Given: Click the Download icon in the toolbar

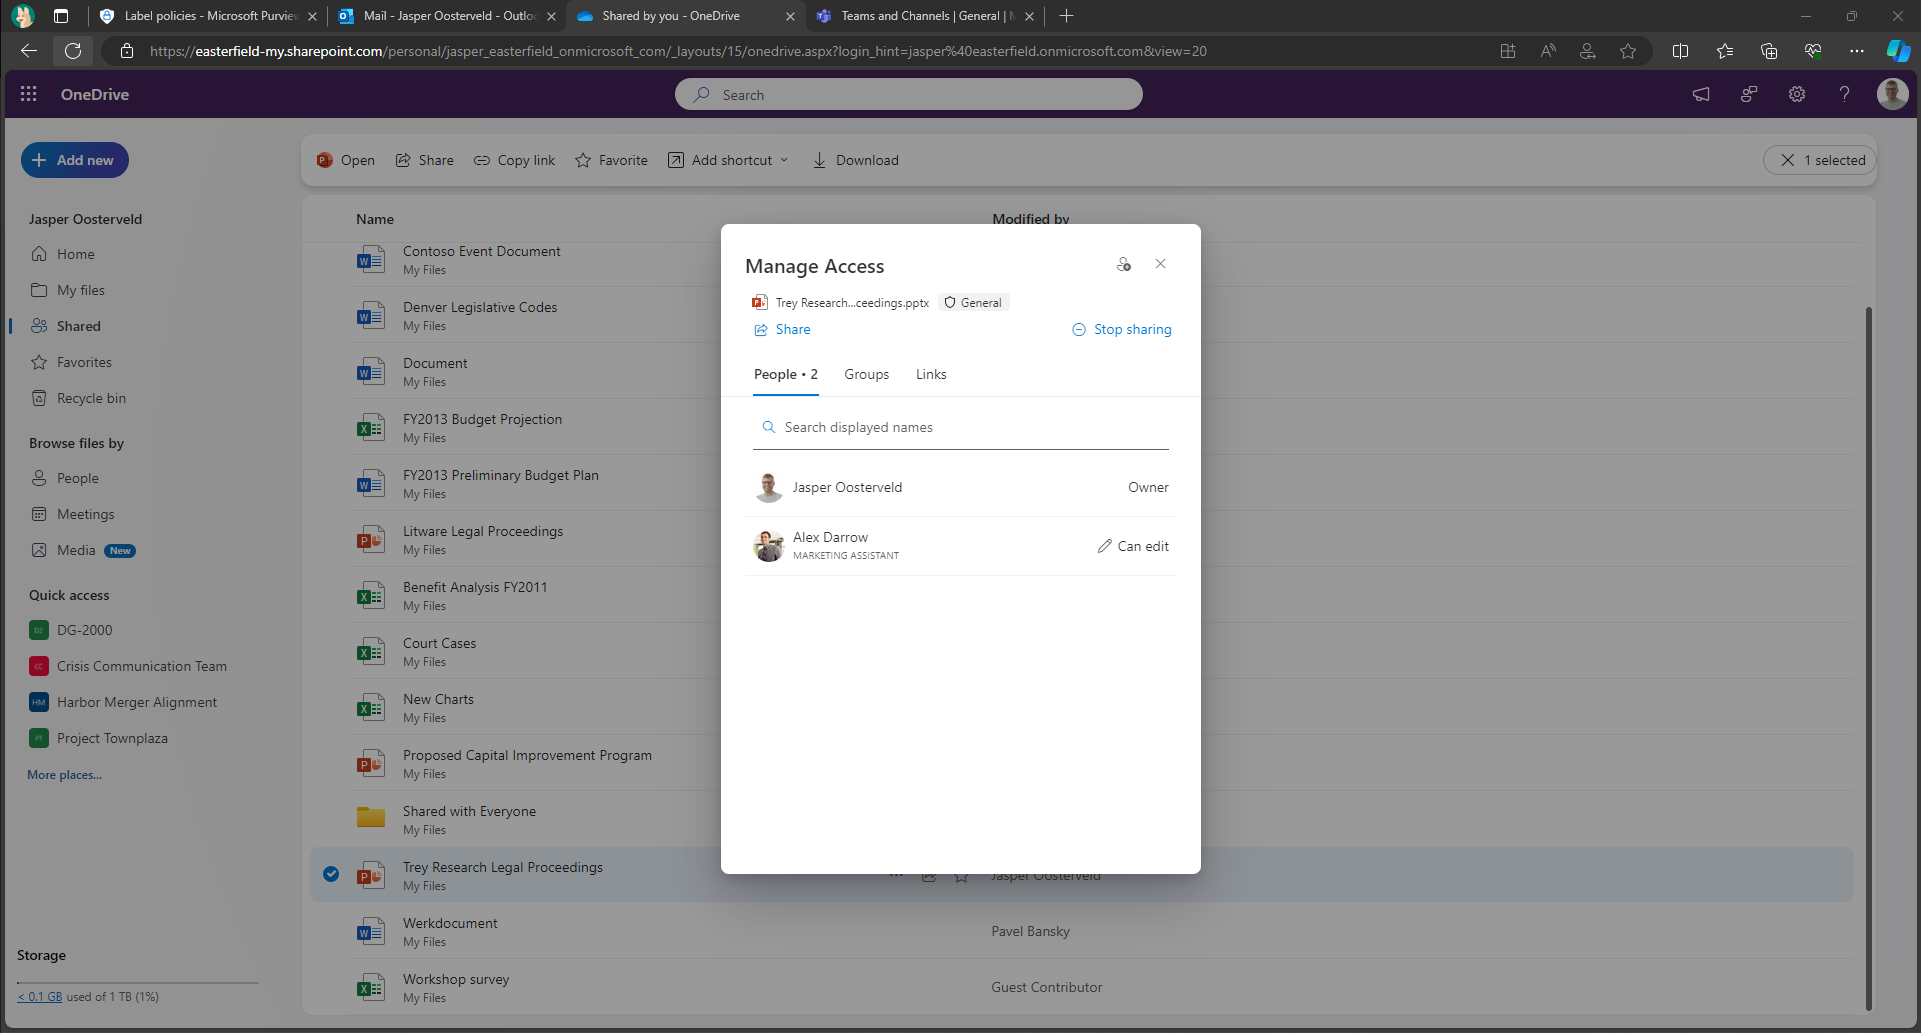Looking at the screenshot, I should coord(819,160).
